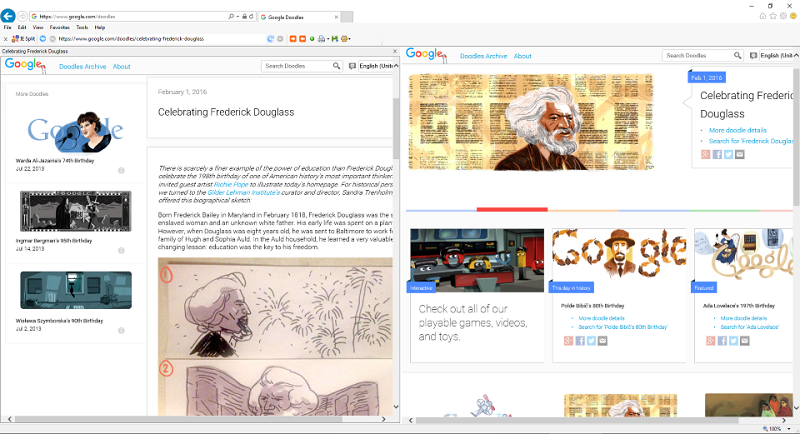This screenshot has height=434, width=800.
Task: Click the refresh icon inside the main address bar
Action: [x=252, y=17]
